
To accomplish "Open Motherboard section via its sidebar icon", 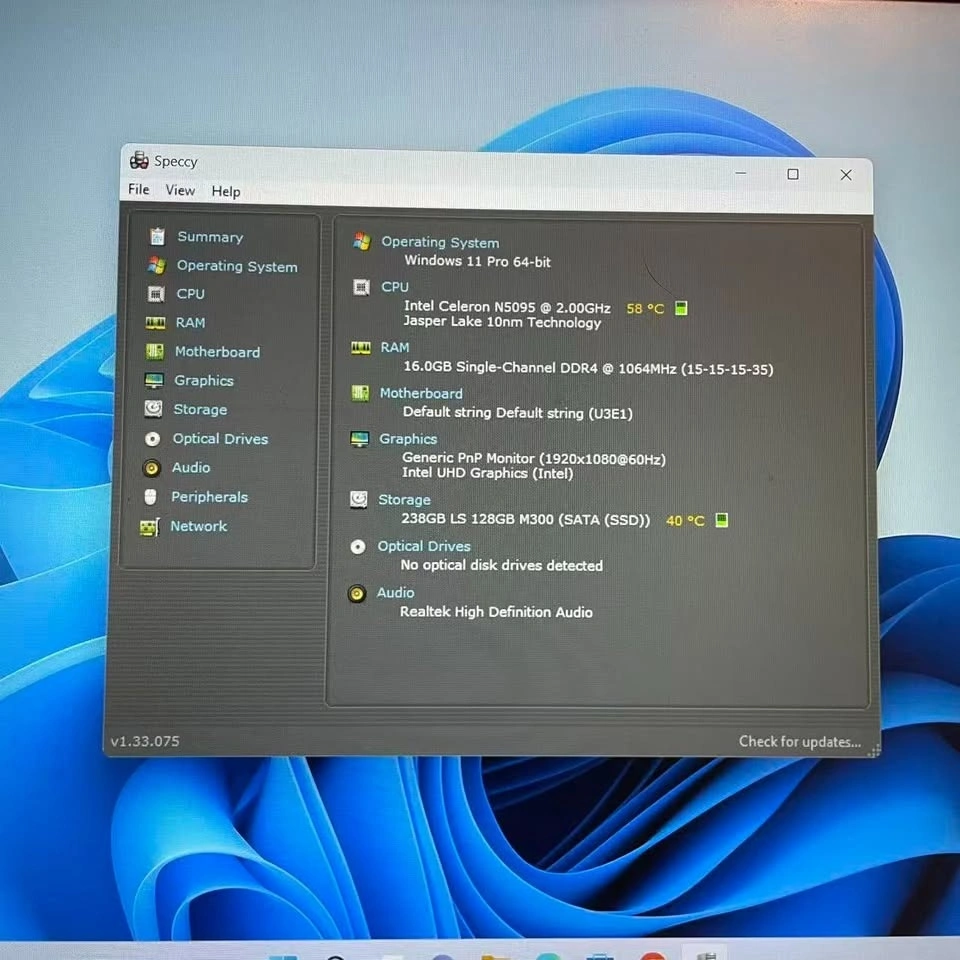I will (154, 352).
